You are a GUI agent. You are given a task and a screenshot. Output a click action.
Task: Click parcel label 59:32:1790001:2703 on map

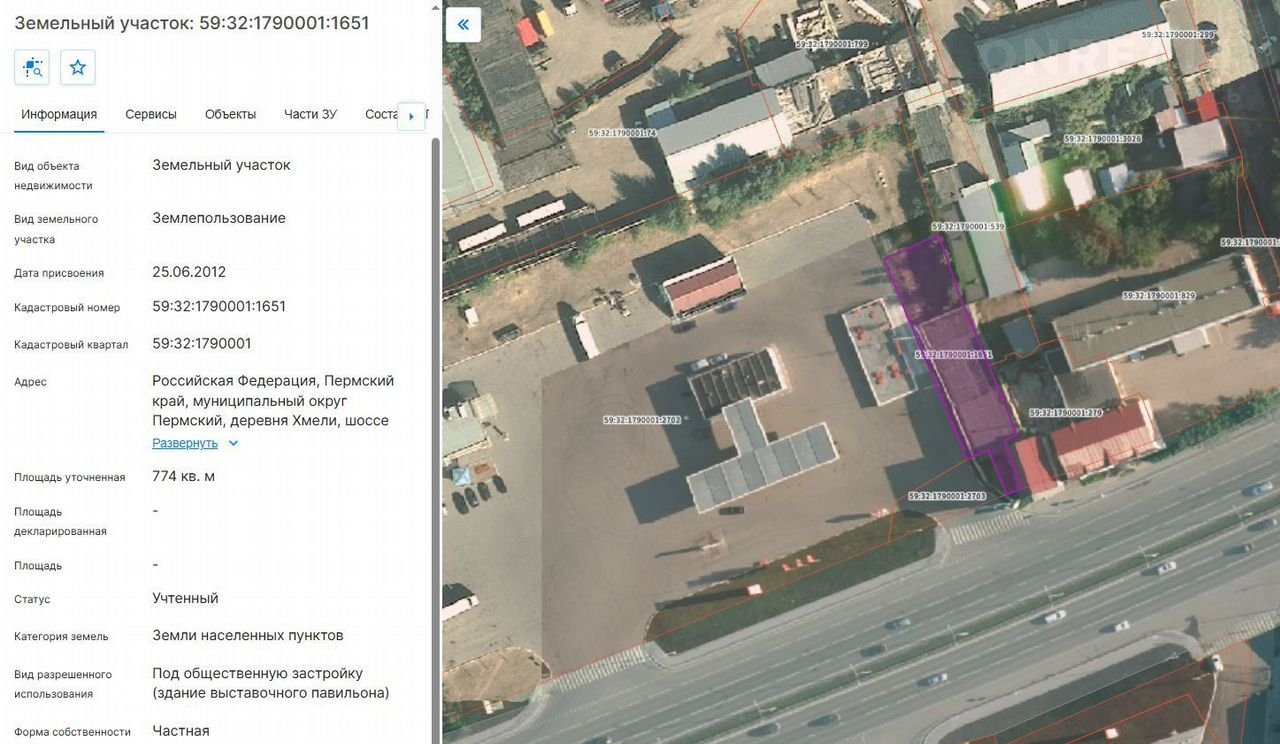click(x=947, y=496)
